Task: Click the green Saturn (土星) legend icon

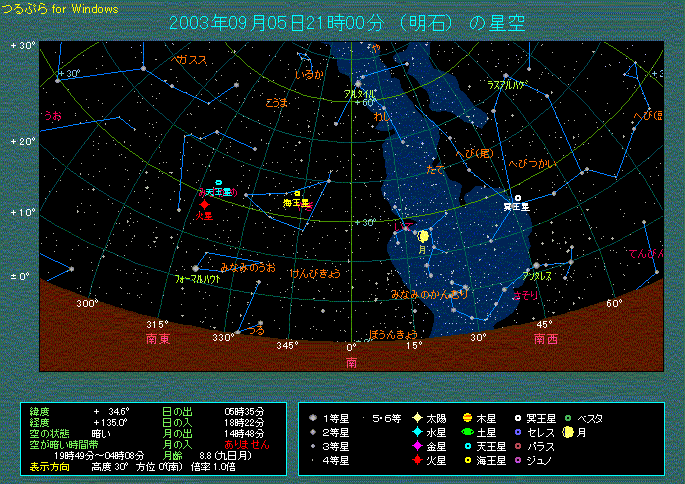Action: [467, 432]
